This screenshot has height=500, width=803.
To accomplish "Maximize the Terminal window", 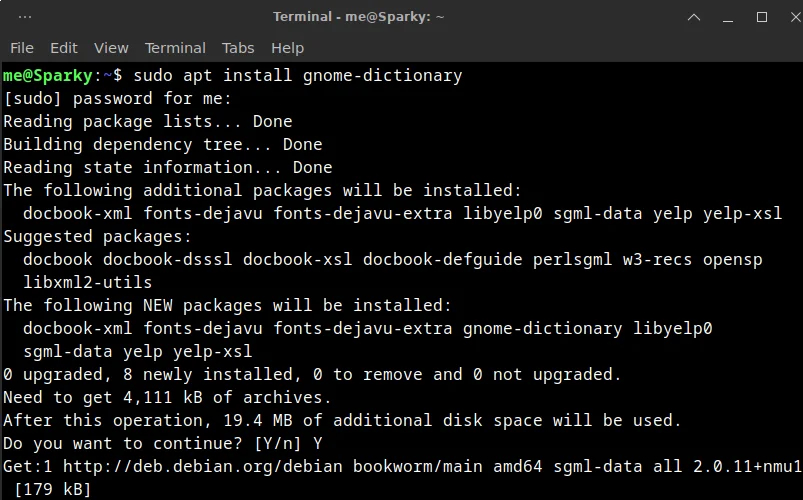I will pos(761,17).
